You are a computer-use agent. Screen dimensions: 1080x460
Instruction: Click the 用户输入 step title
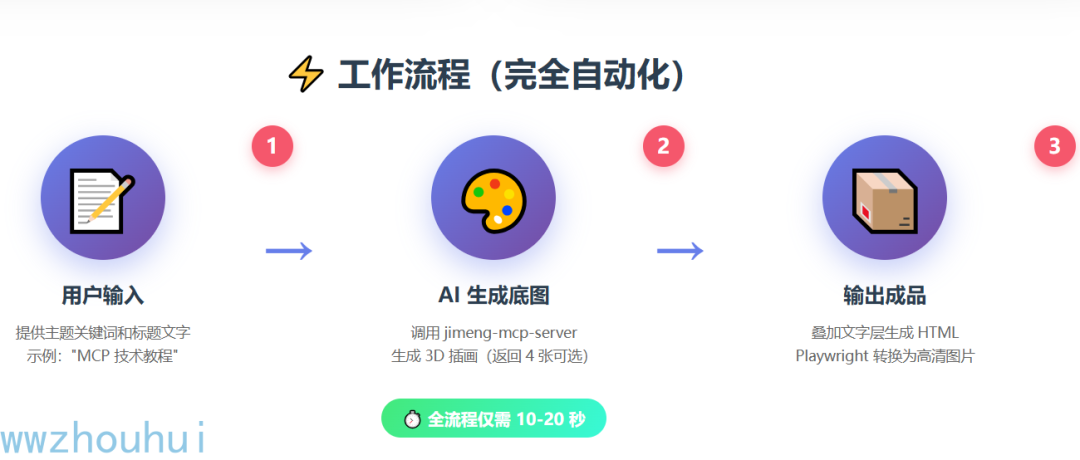[x=103, y=295]
